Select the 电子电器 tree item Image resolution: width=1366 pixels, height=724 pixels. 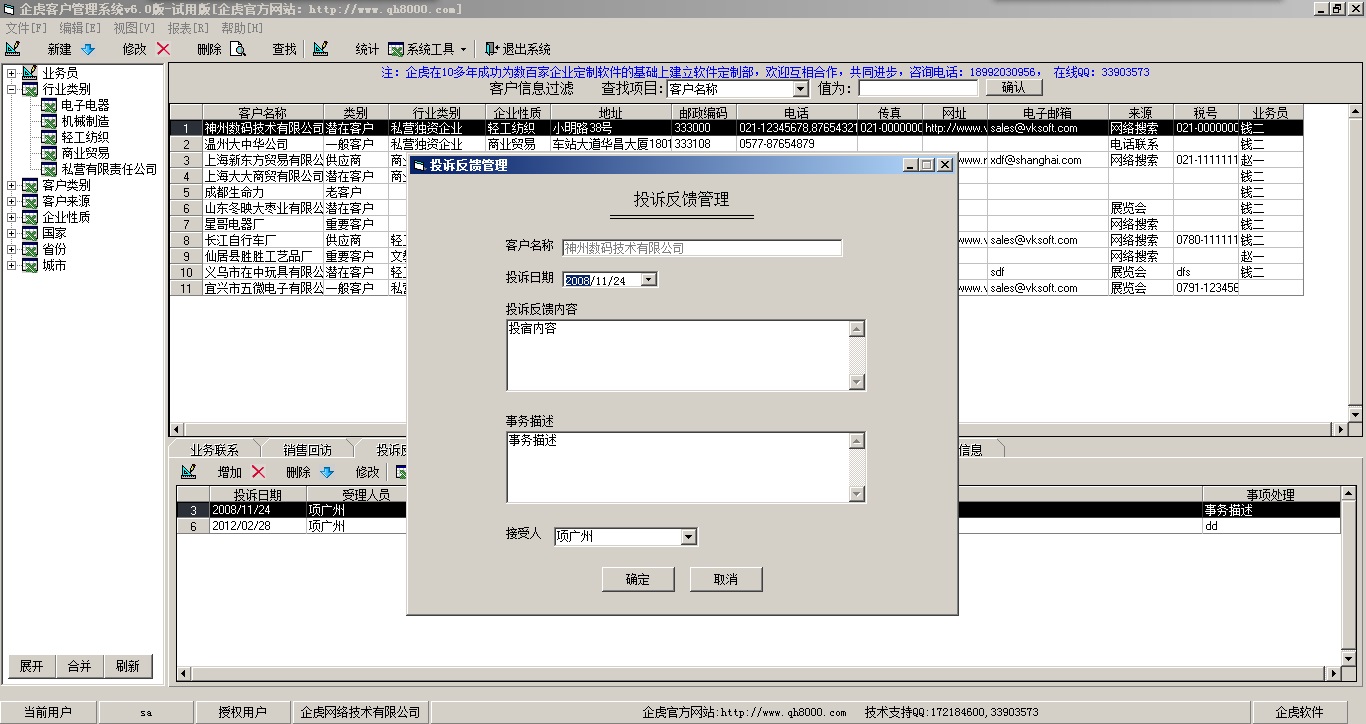pos(84,105)
